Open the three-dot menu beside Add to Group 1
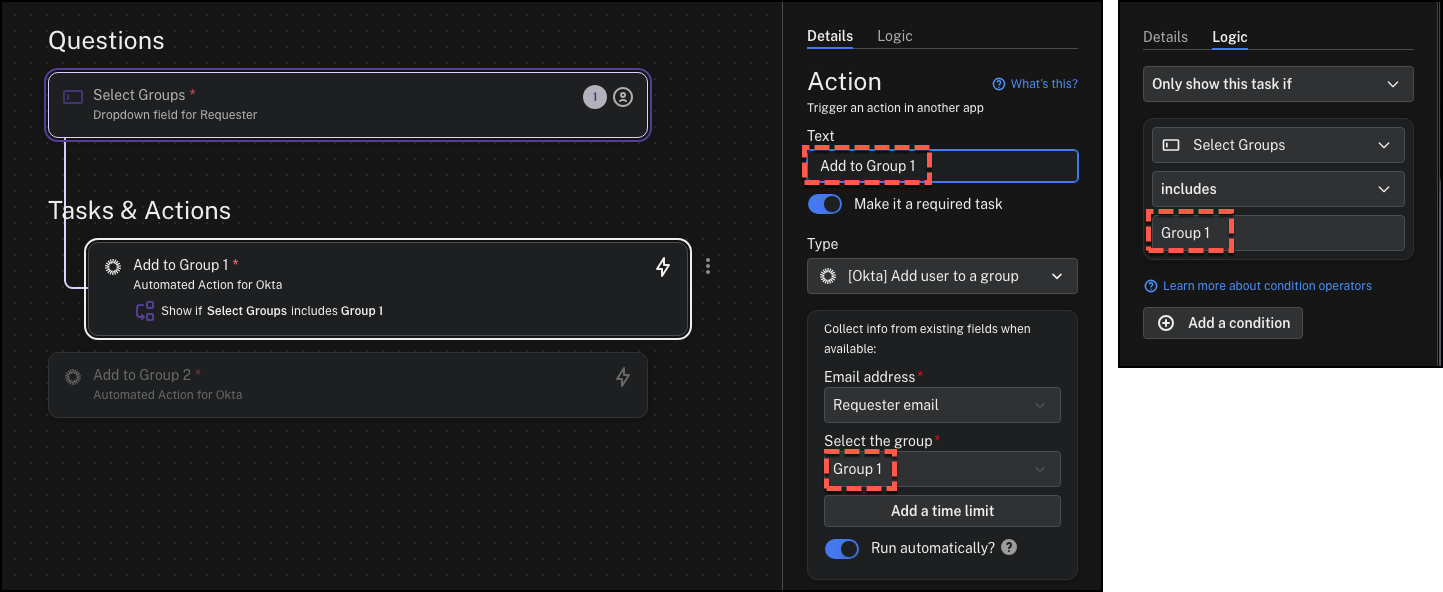The width and height of the screenshot is (1443, 592). 708,266
